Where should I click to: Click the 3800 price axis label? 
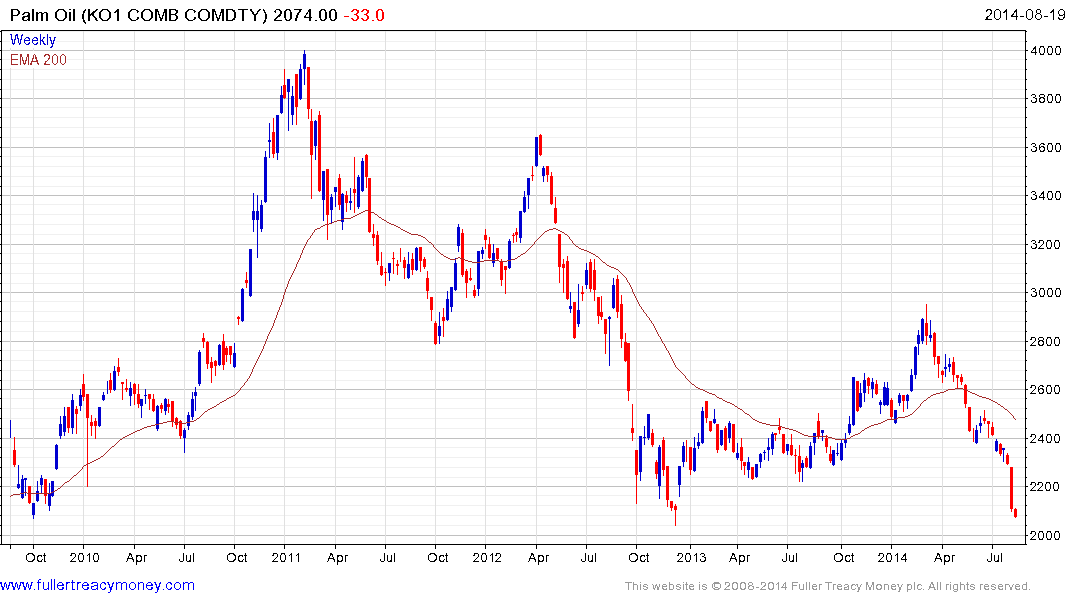point(1046,99)
